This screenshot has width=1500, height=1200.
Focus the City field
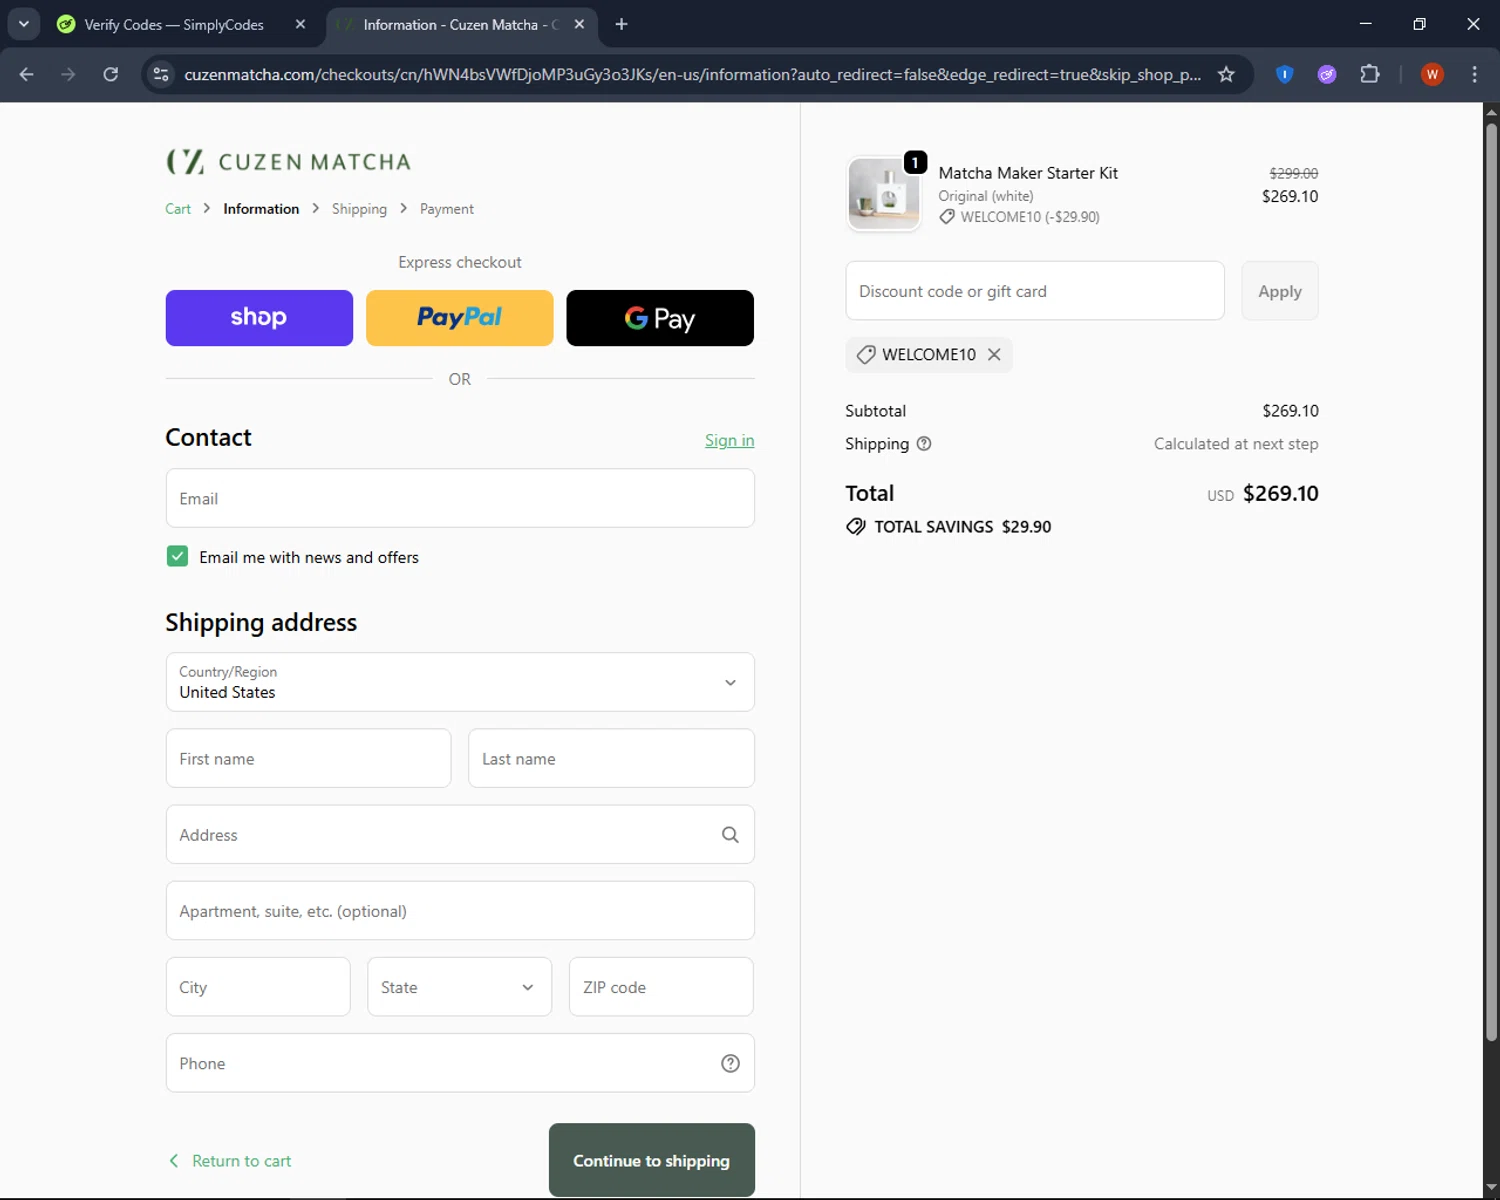258,987
